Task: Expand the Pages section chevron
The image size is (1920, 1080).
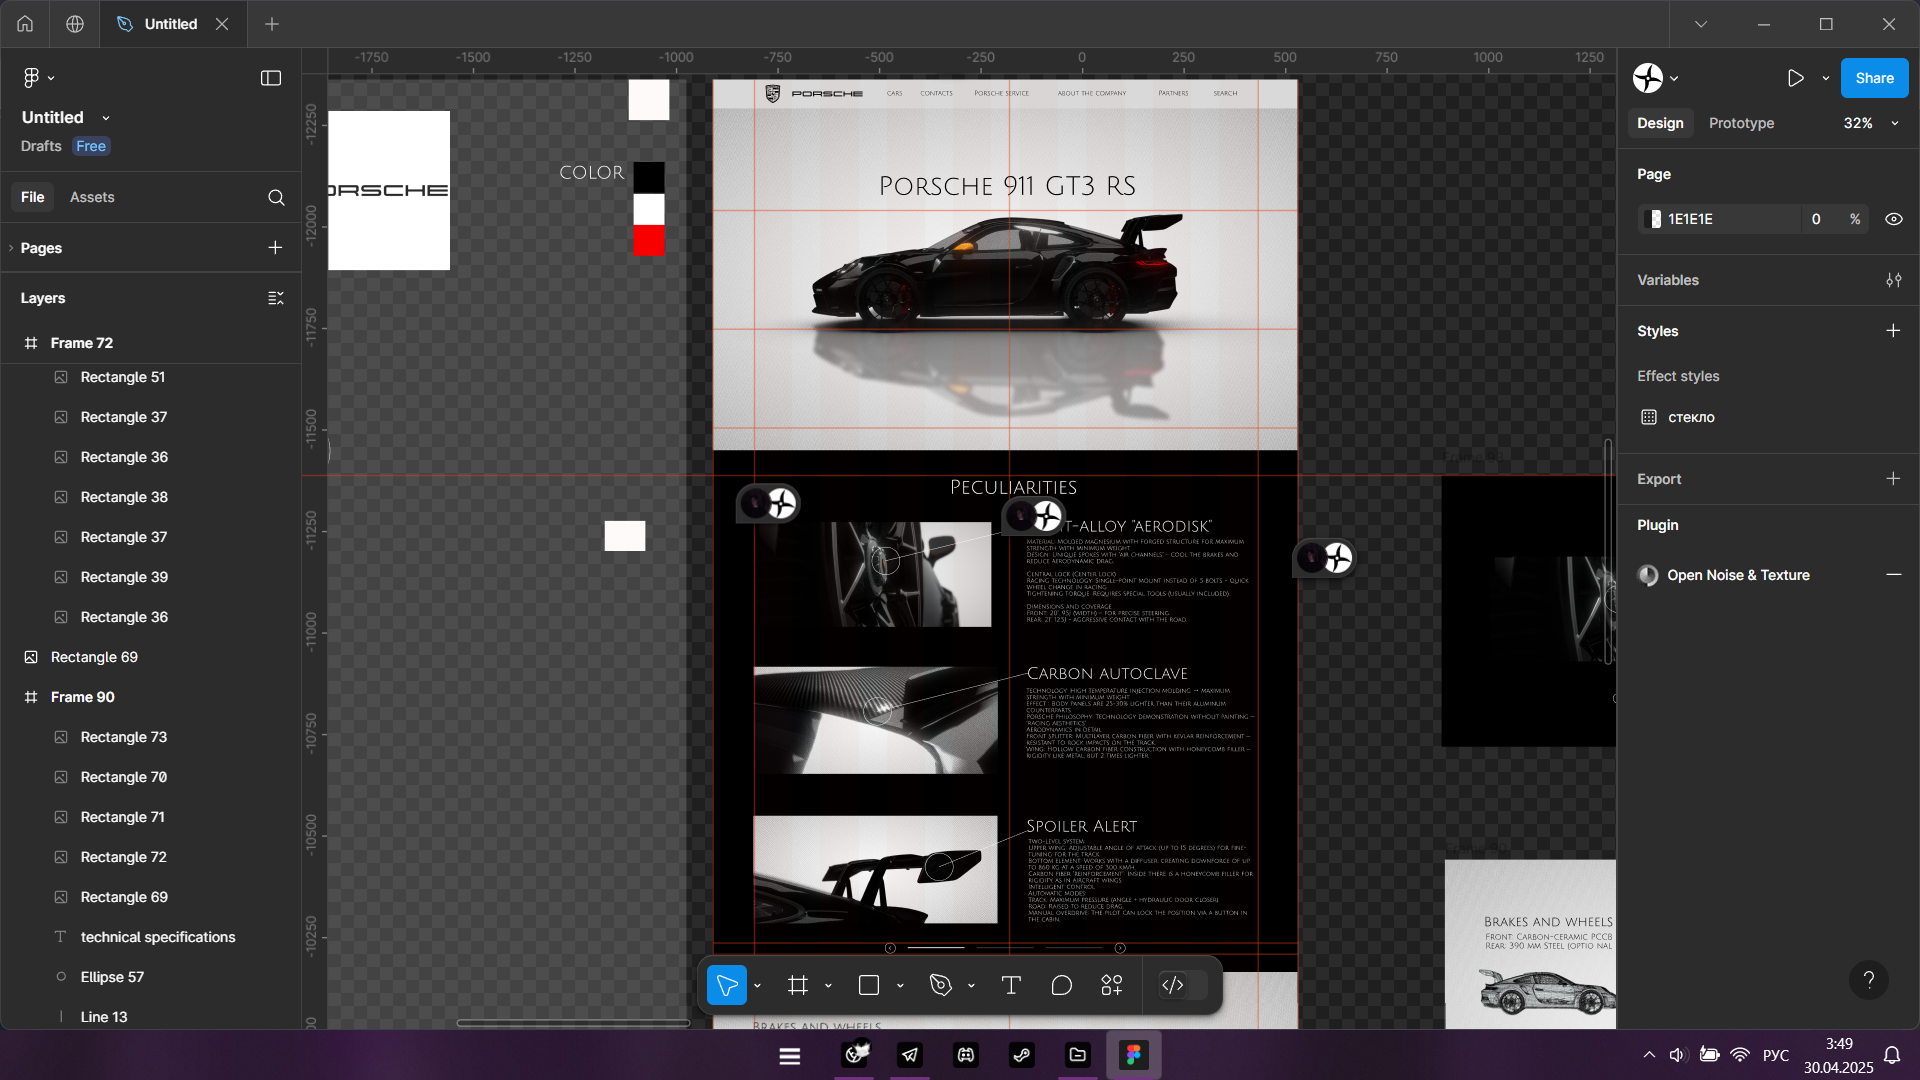Action: pyautogui.click(x=11, y=248)
